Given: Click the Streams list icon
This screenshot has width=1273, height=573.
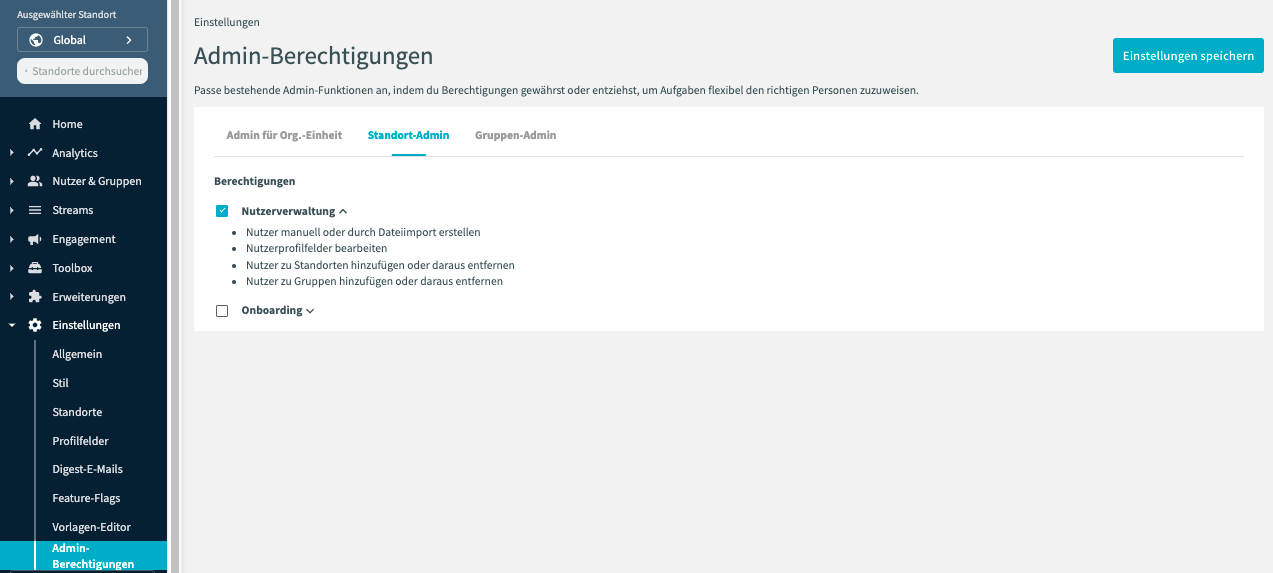Looking at the screenshot, I should coord(35,210).
